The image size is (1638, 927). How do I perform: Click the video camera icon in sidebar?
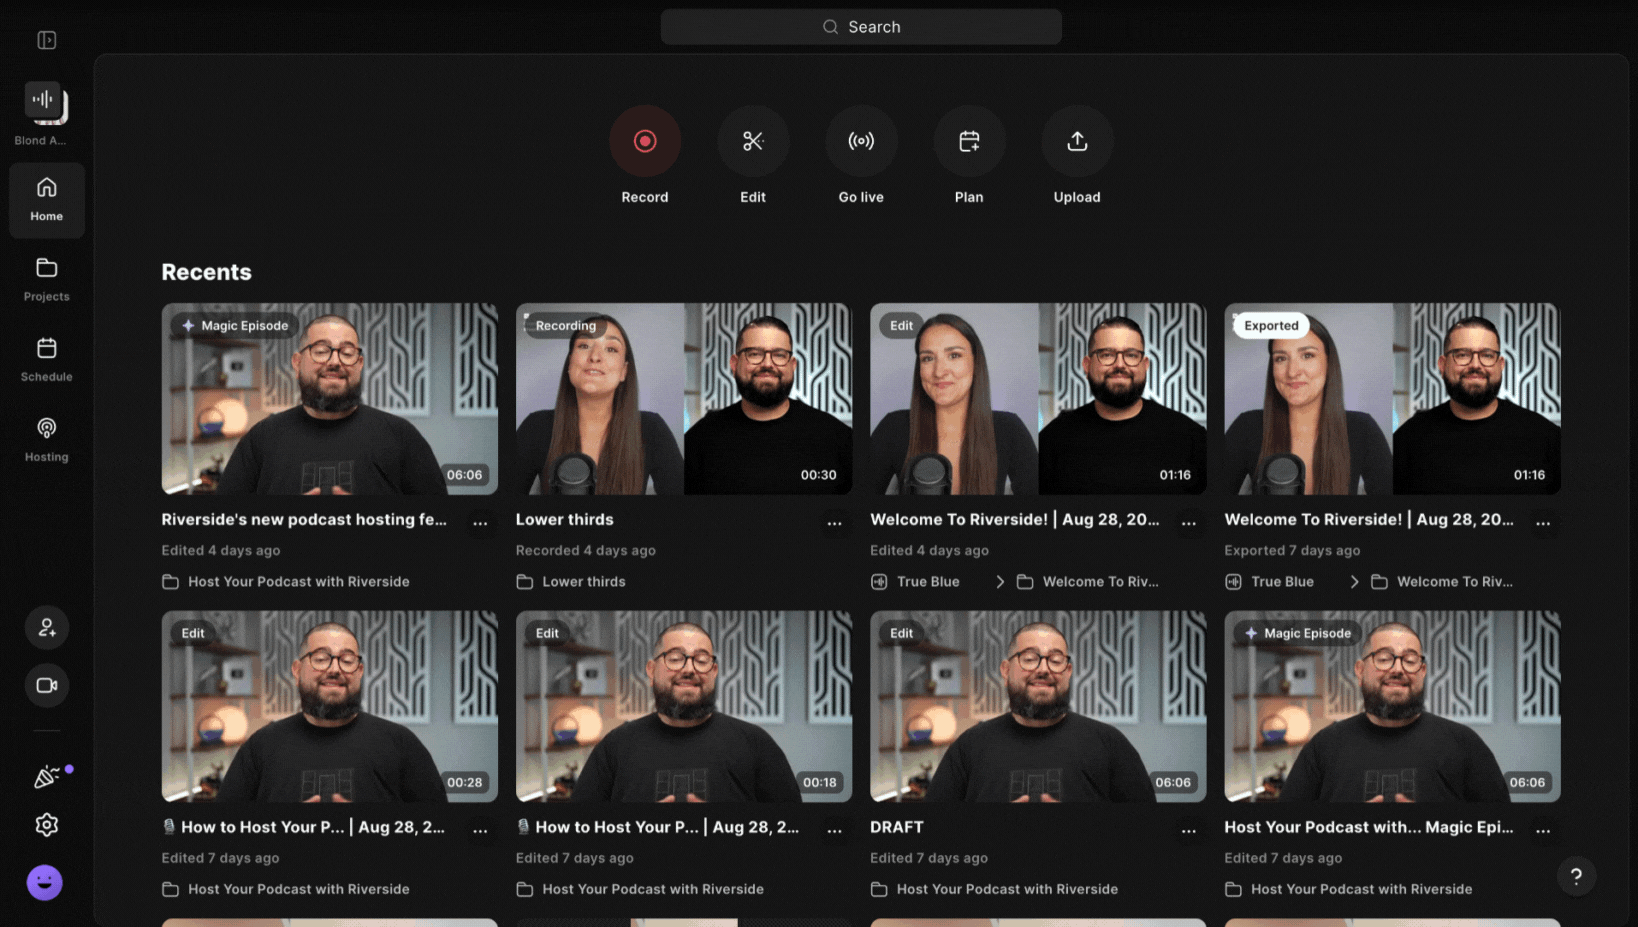coord(47,686)
